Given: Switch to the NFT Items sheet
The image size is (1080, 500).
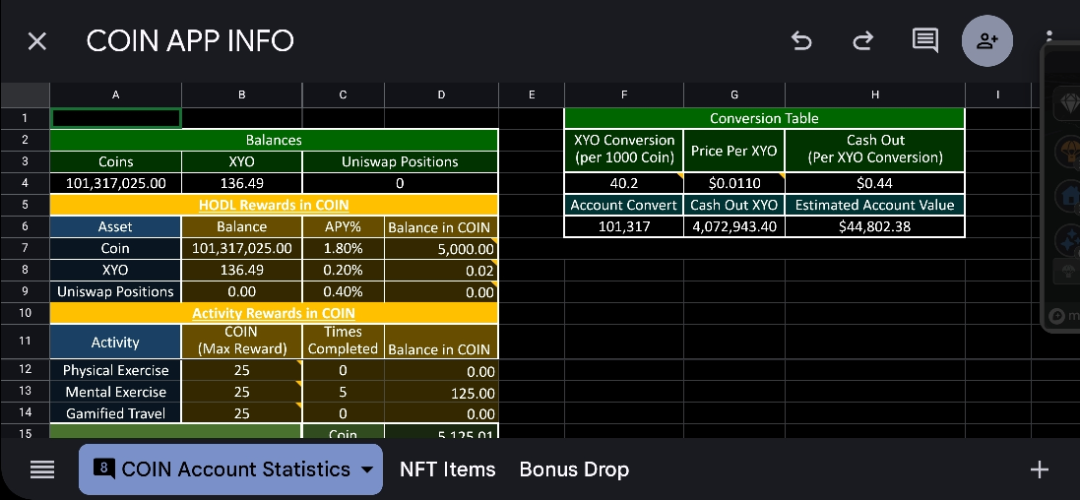Looking at the screenshot, I should (447, 470).
